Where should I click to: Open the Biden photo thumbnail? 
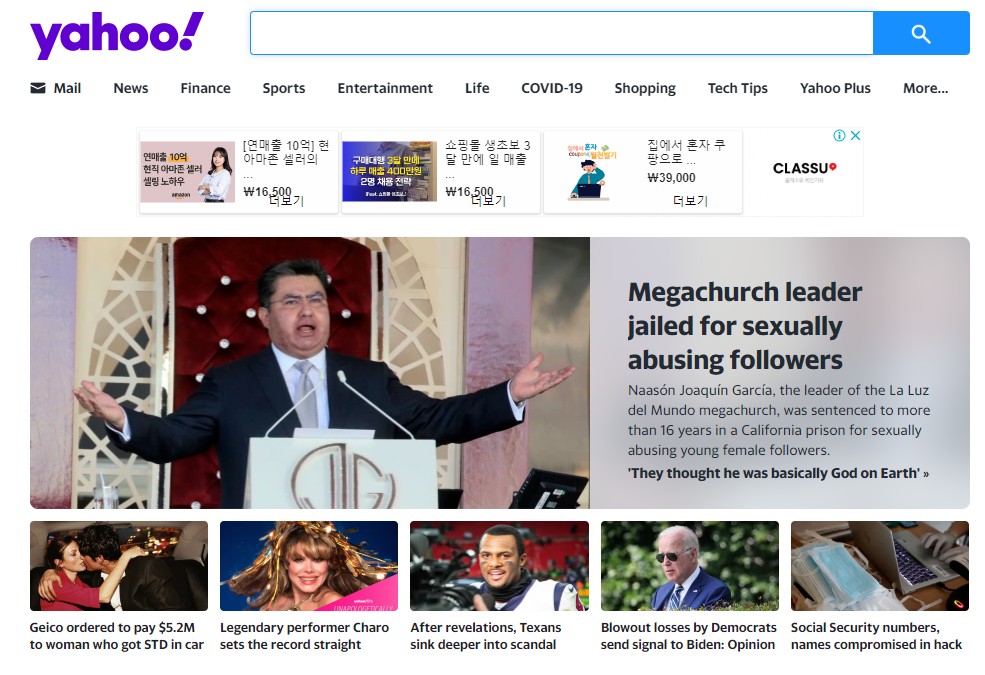[690, 566]
